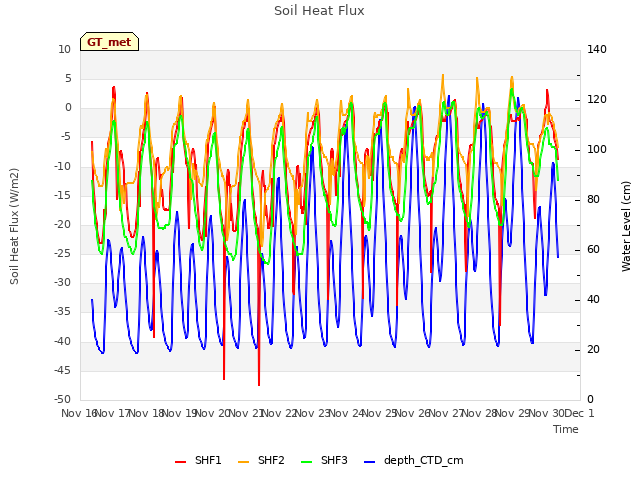Viewport: 640px width, 480px height.
Task: Click the 20 right axis tick label
Action: coord(593,350)
